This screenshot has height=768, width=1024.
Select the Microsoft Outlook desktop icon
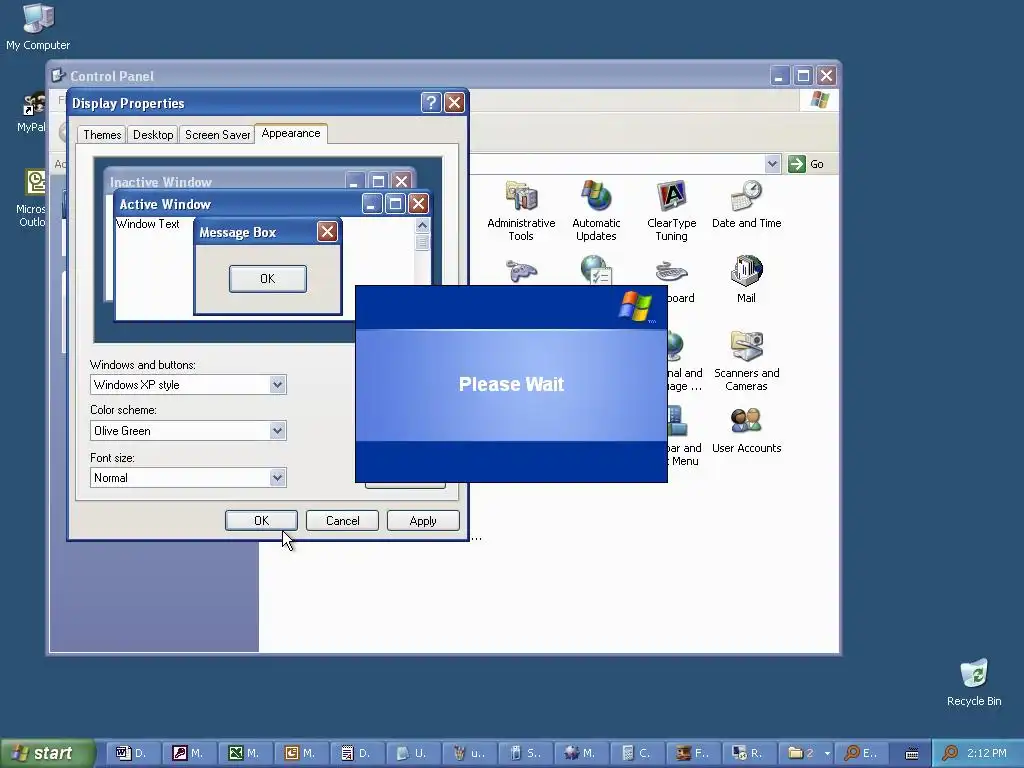point(31,198)
